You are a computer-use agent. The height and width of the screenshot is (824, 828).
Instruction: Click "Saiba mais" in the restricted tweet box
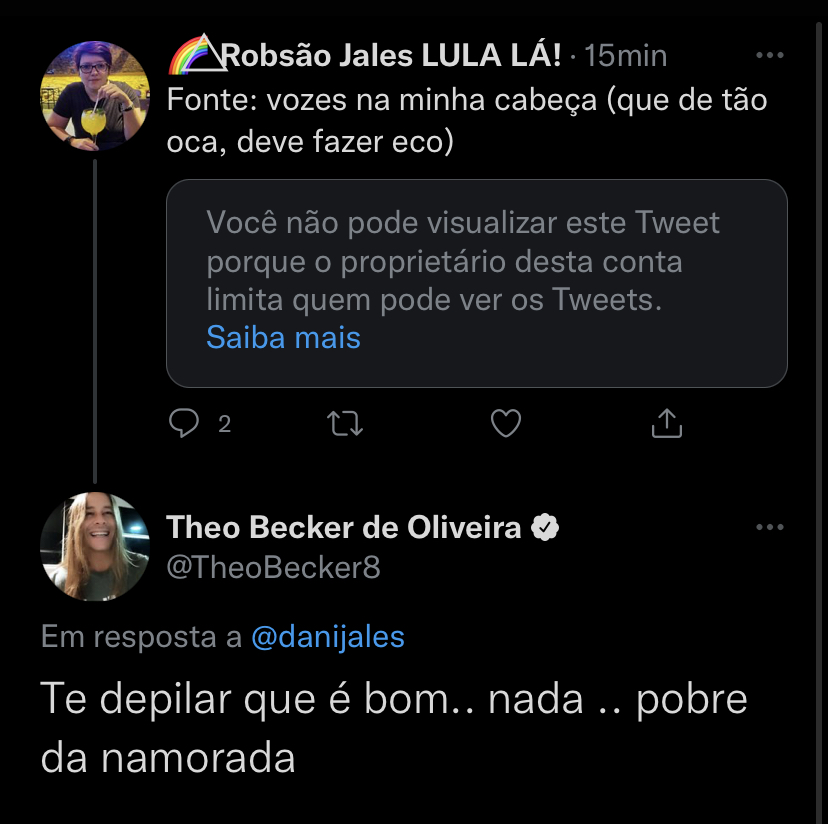click(x=283, y=338)
